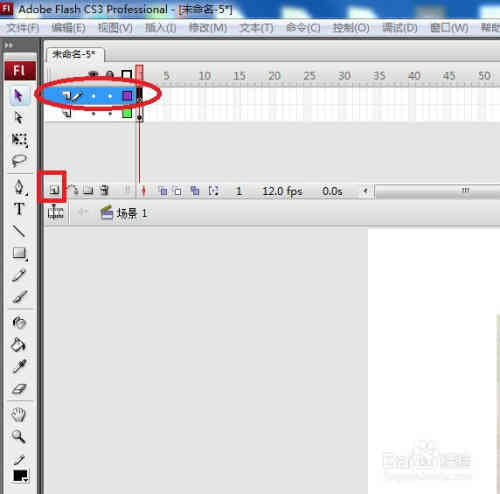Image resolution: width=500 pixels, height=494 pixels.
Task: Switch to the 未命名-5* document tab
Action: tap(75, 55)
